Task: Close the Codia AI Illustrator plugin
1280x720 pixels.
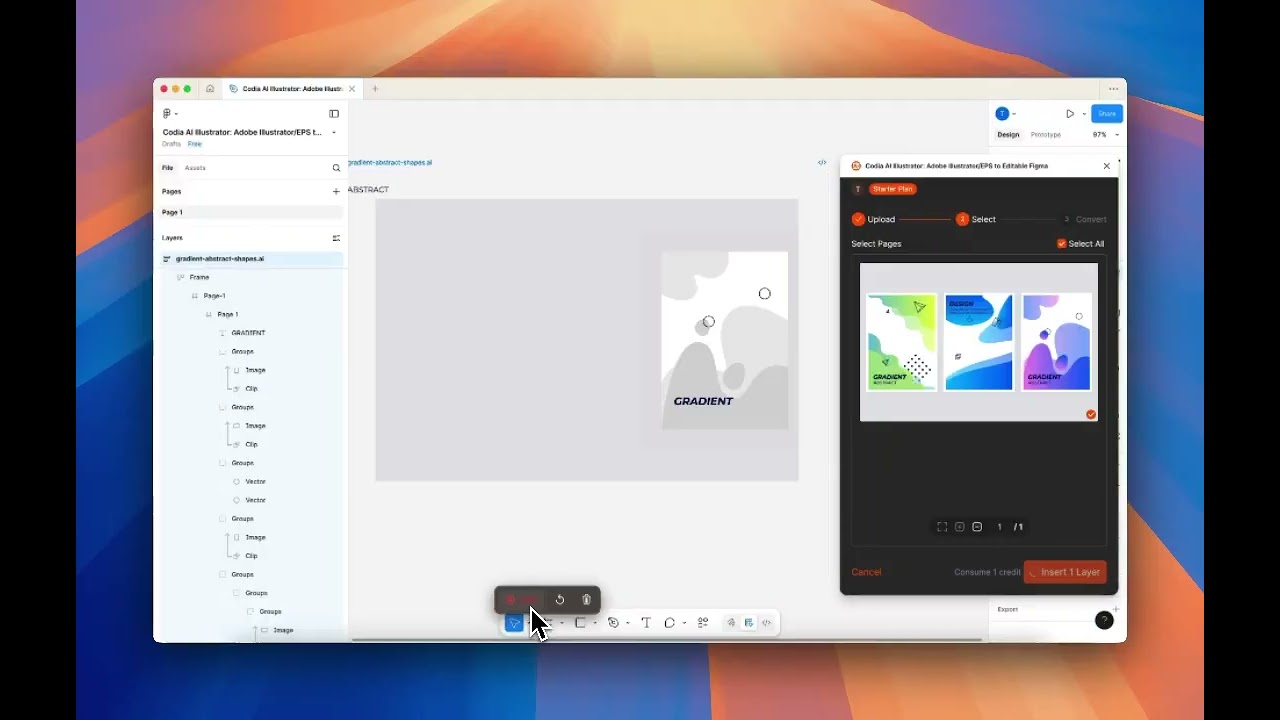Action: 1106,166
